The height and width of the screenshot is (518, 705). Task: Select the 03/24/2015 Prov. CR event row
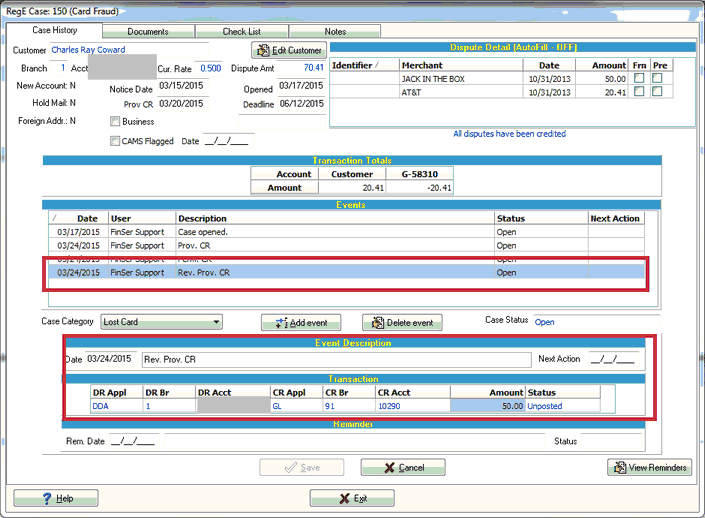(346, 246)
